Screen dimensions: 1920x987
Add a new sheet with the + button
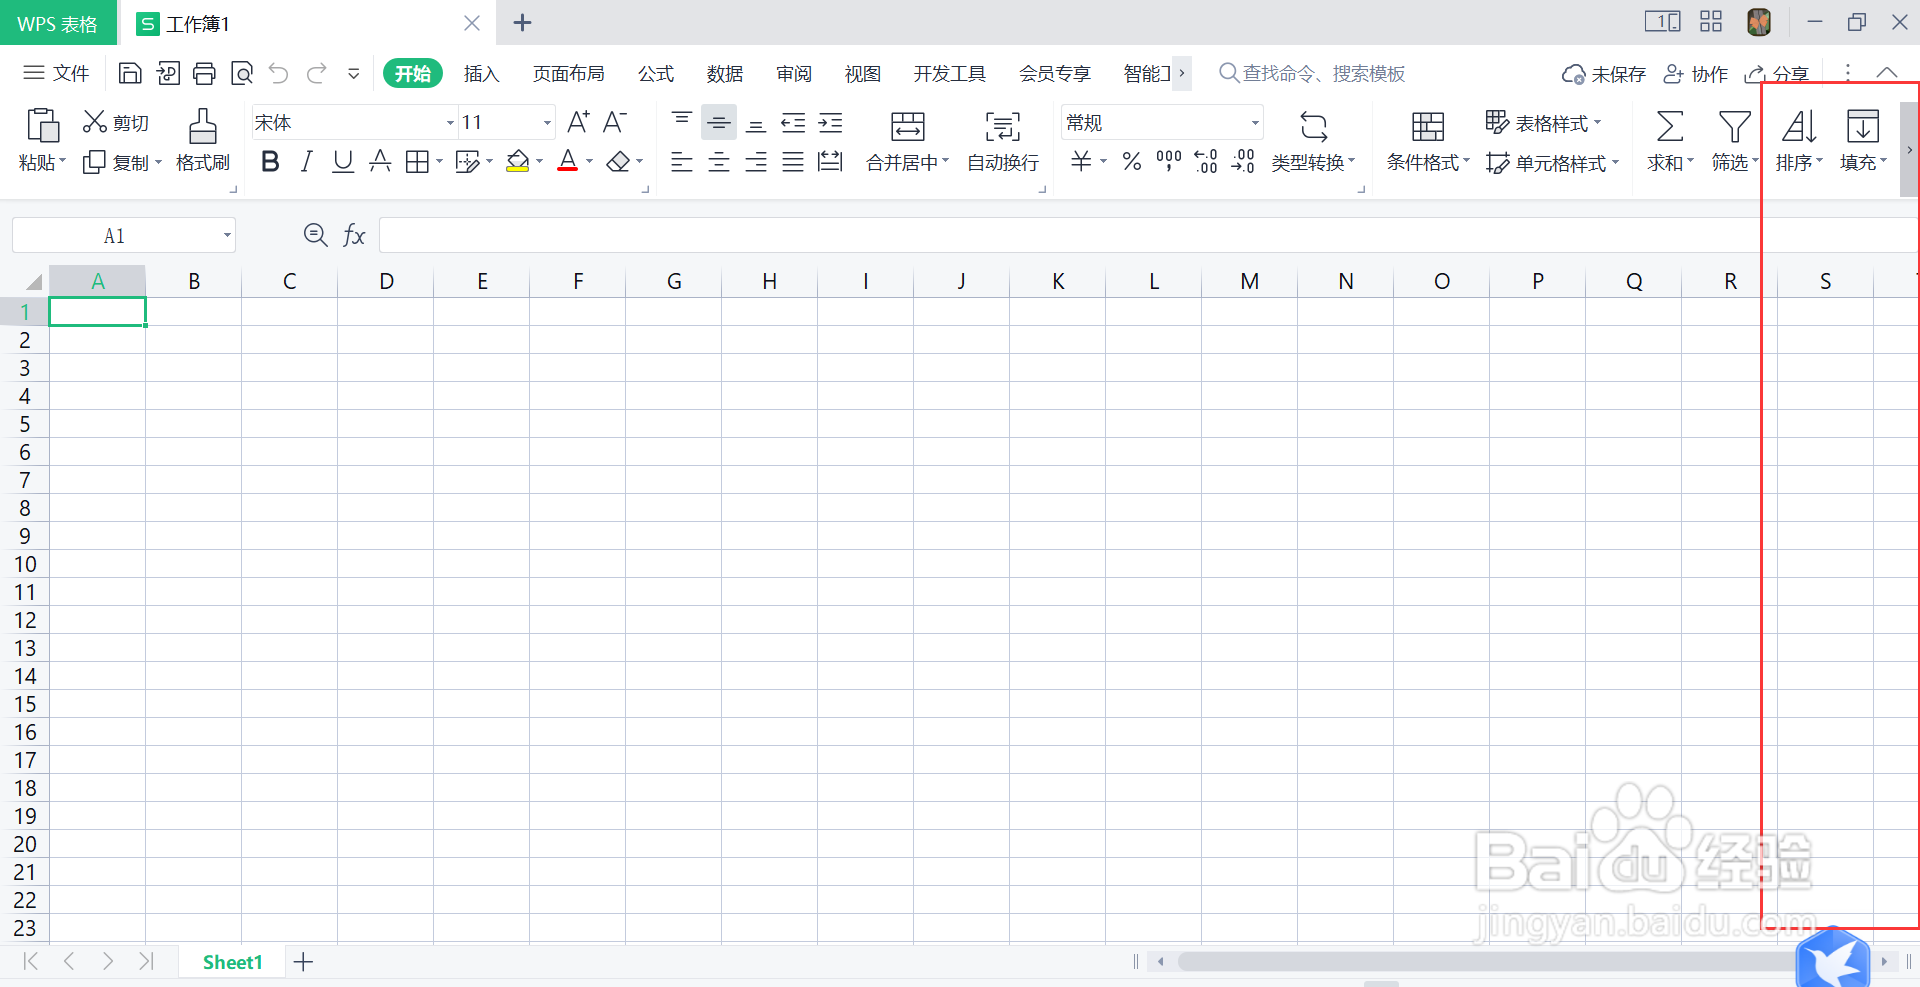pyautogui.click(x=303, y=961)
